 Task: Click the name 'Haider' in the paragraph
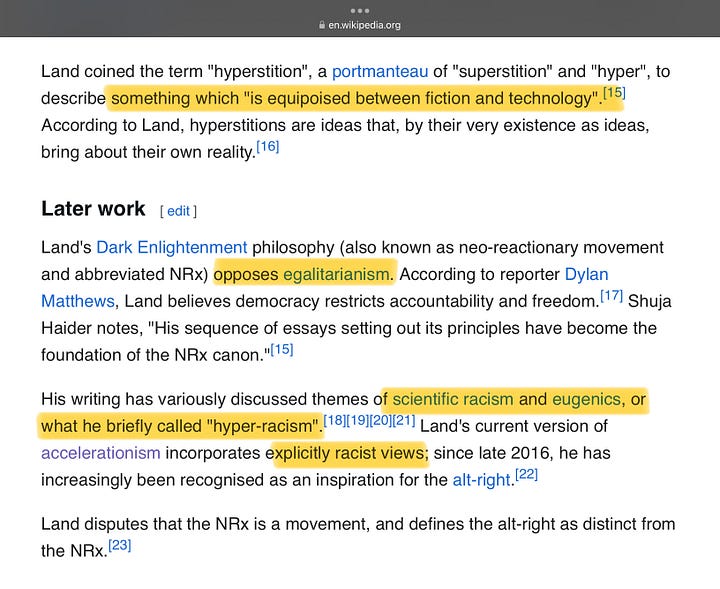69,328
